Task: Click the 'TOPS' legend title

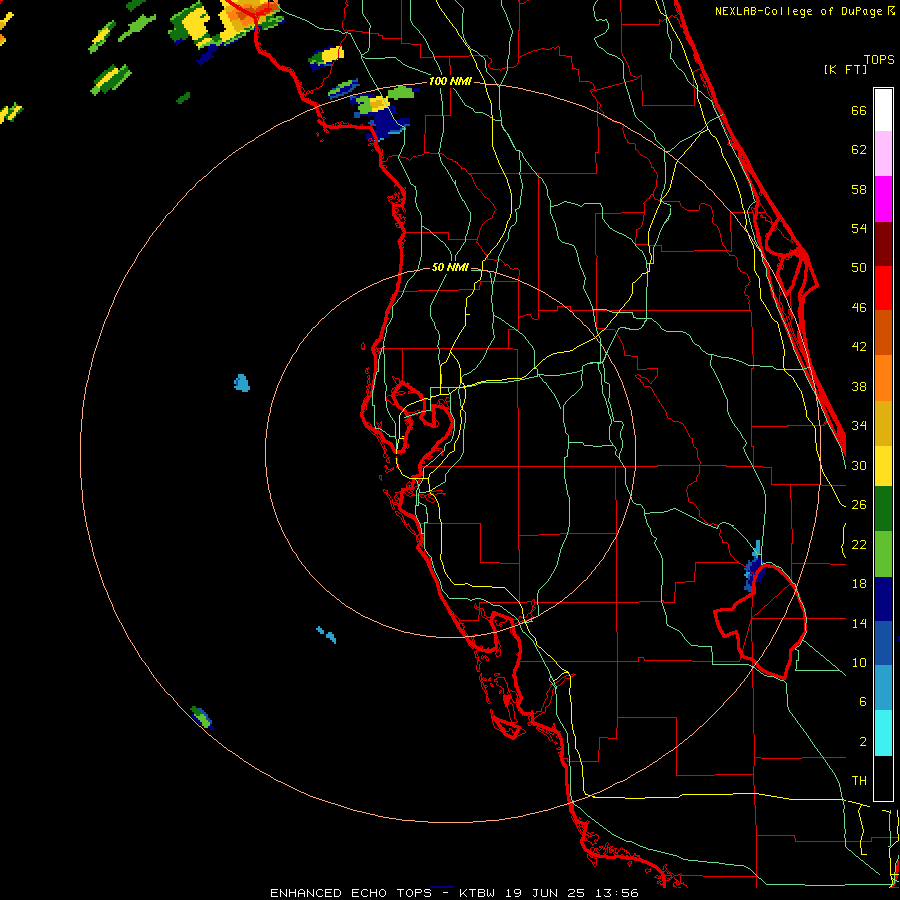Action: 879,59
